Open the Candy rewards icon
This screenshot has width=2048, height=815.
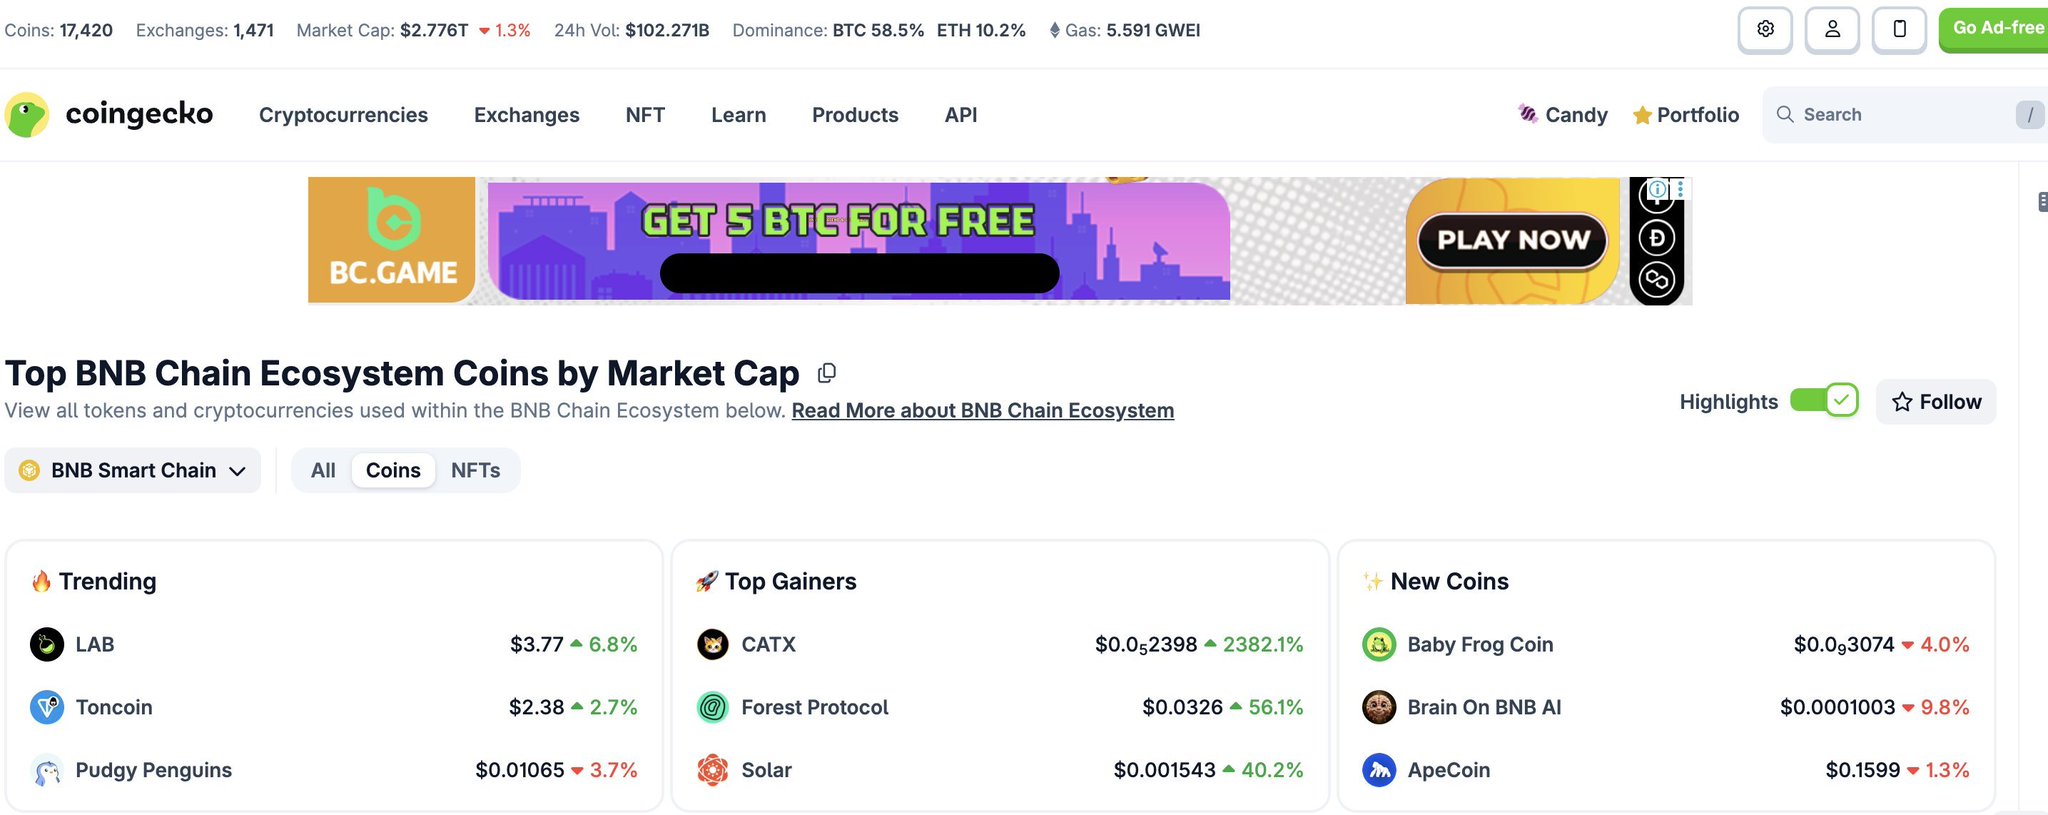point(1528,114)
